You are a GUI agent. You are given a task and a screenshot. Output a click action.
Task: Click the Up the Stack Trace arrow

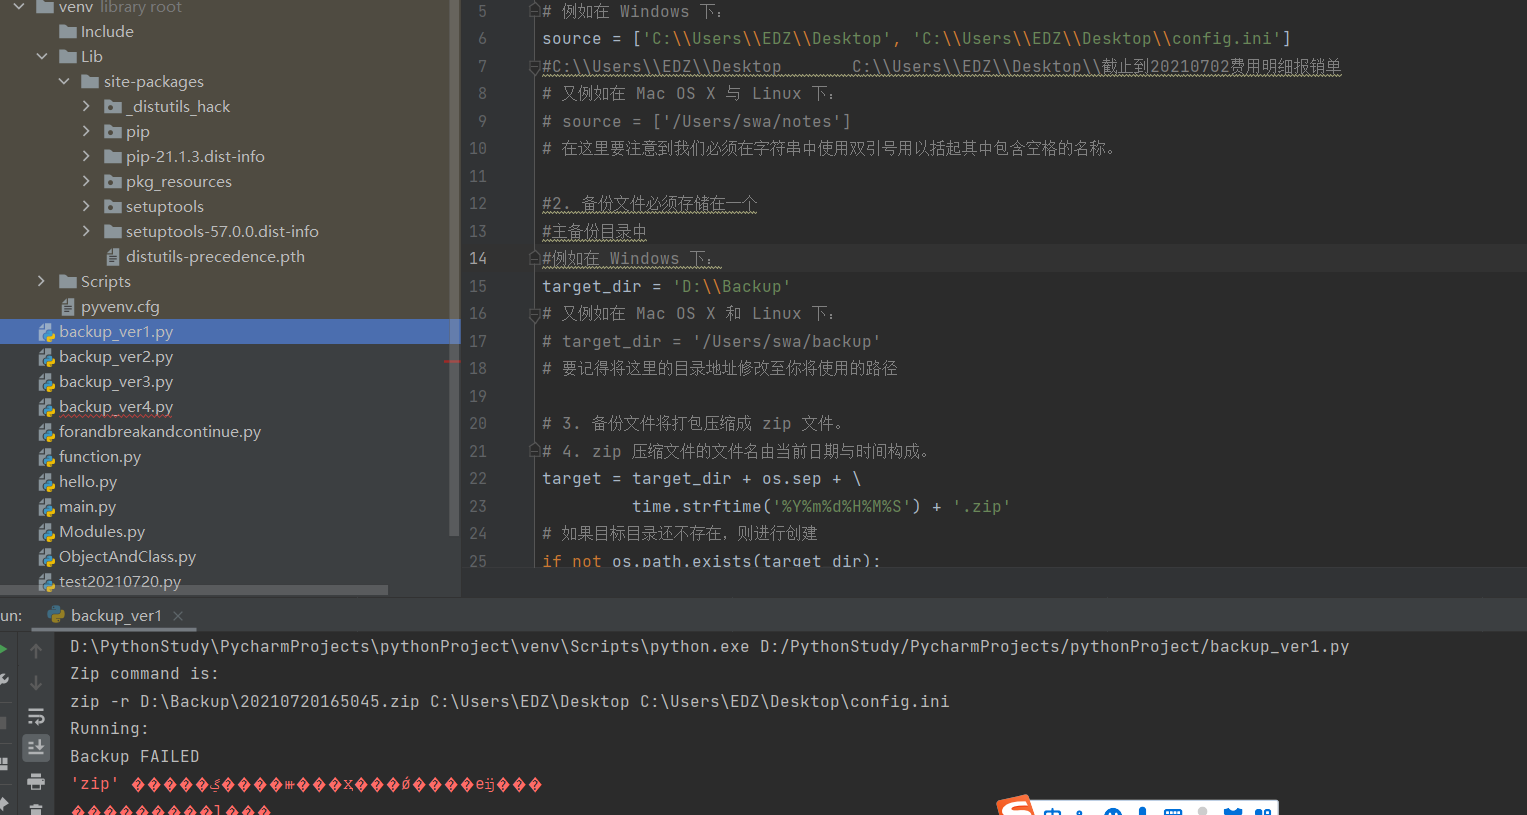click(x=36, y=651)
